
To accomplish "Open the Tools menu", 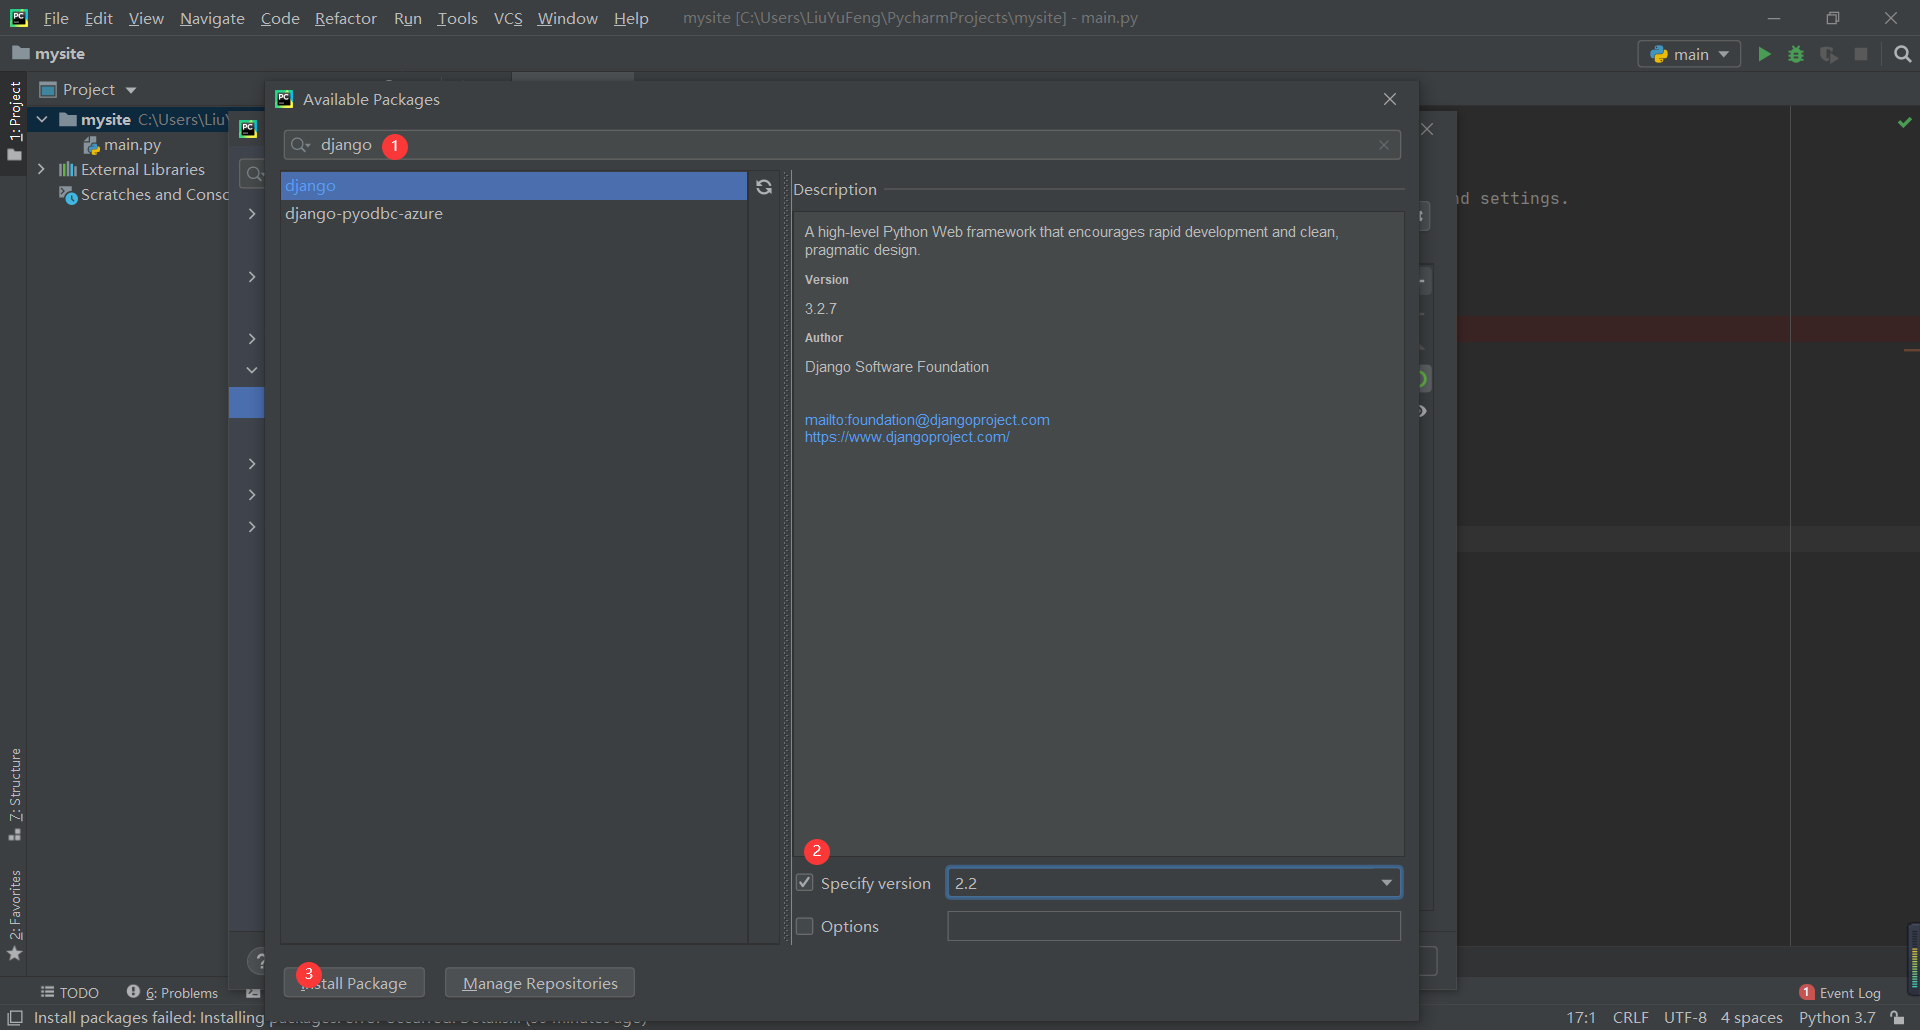I will [x=457, y=18].
